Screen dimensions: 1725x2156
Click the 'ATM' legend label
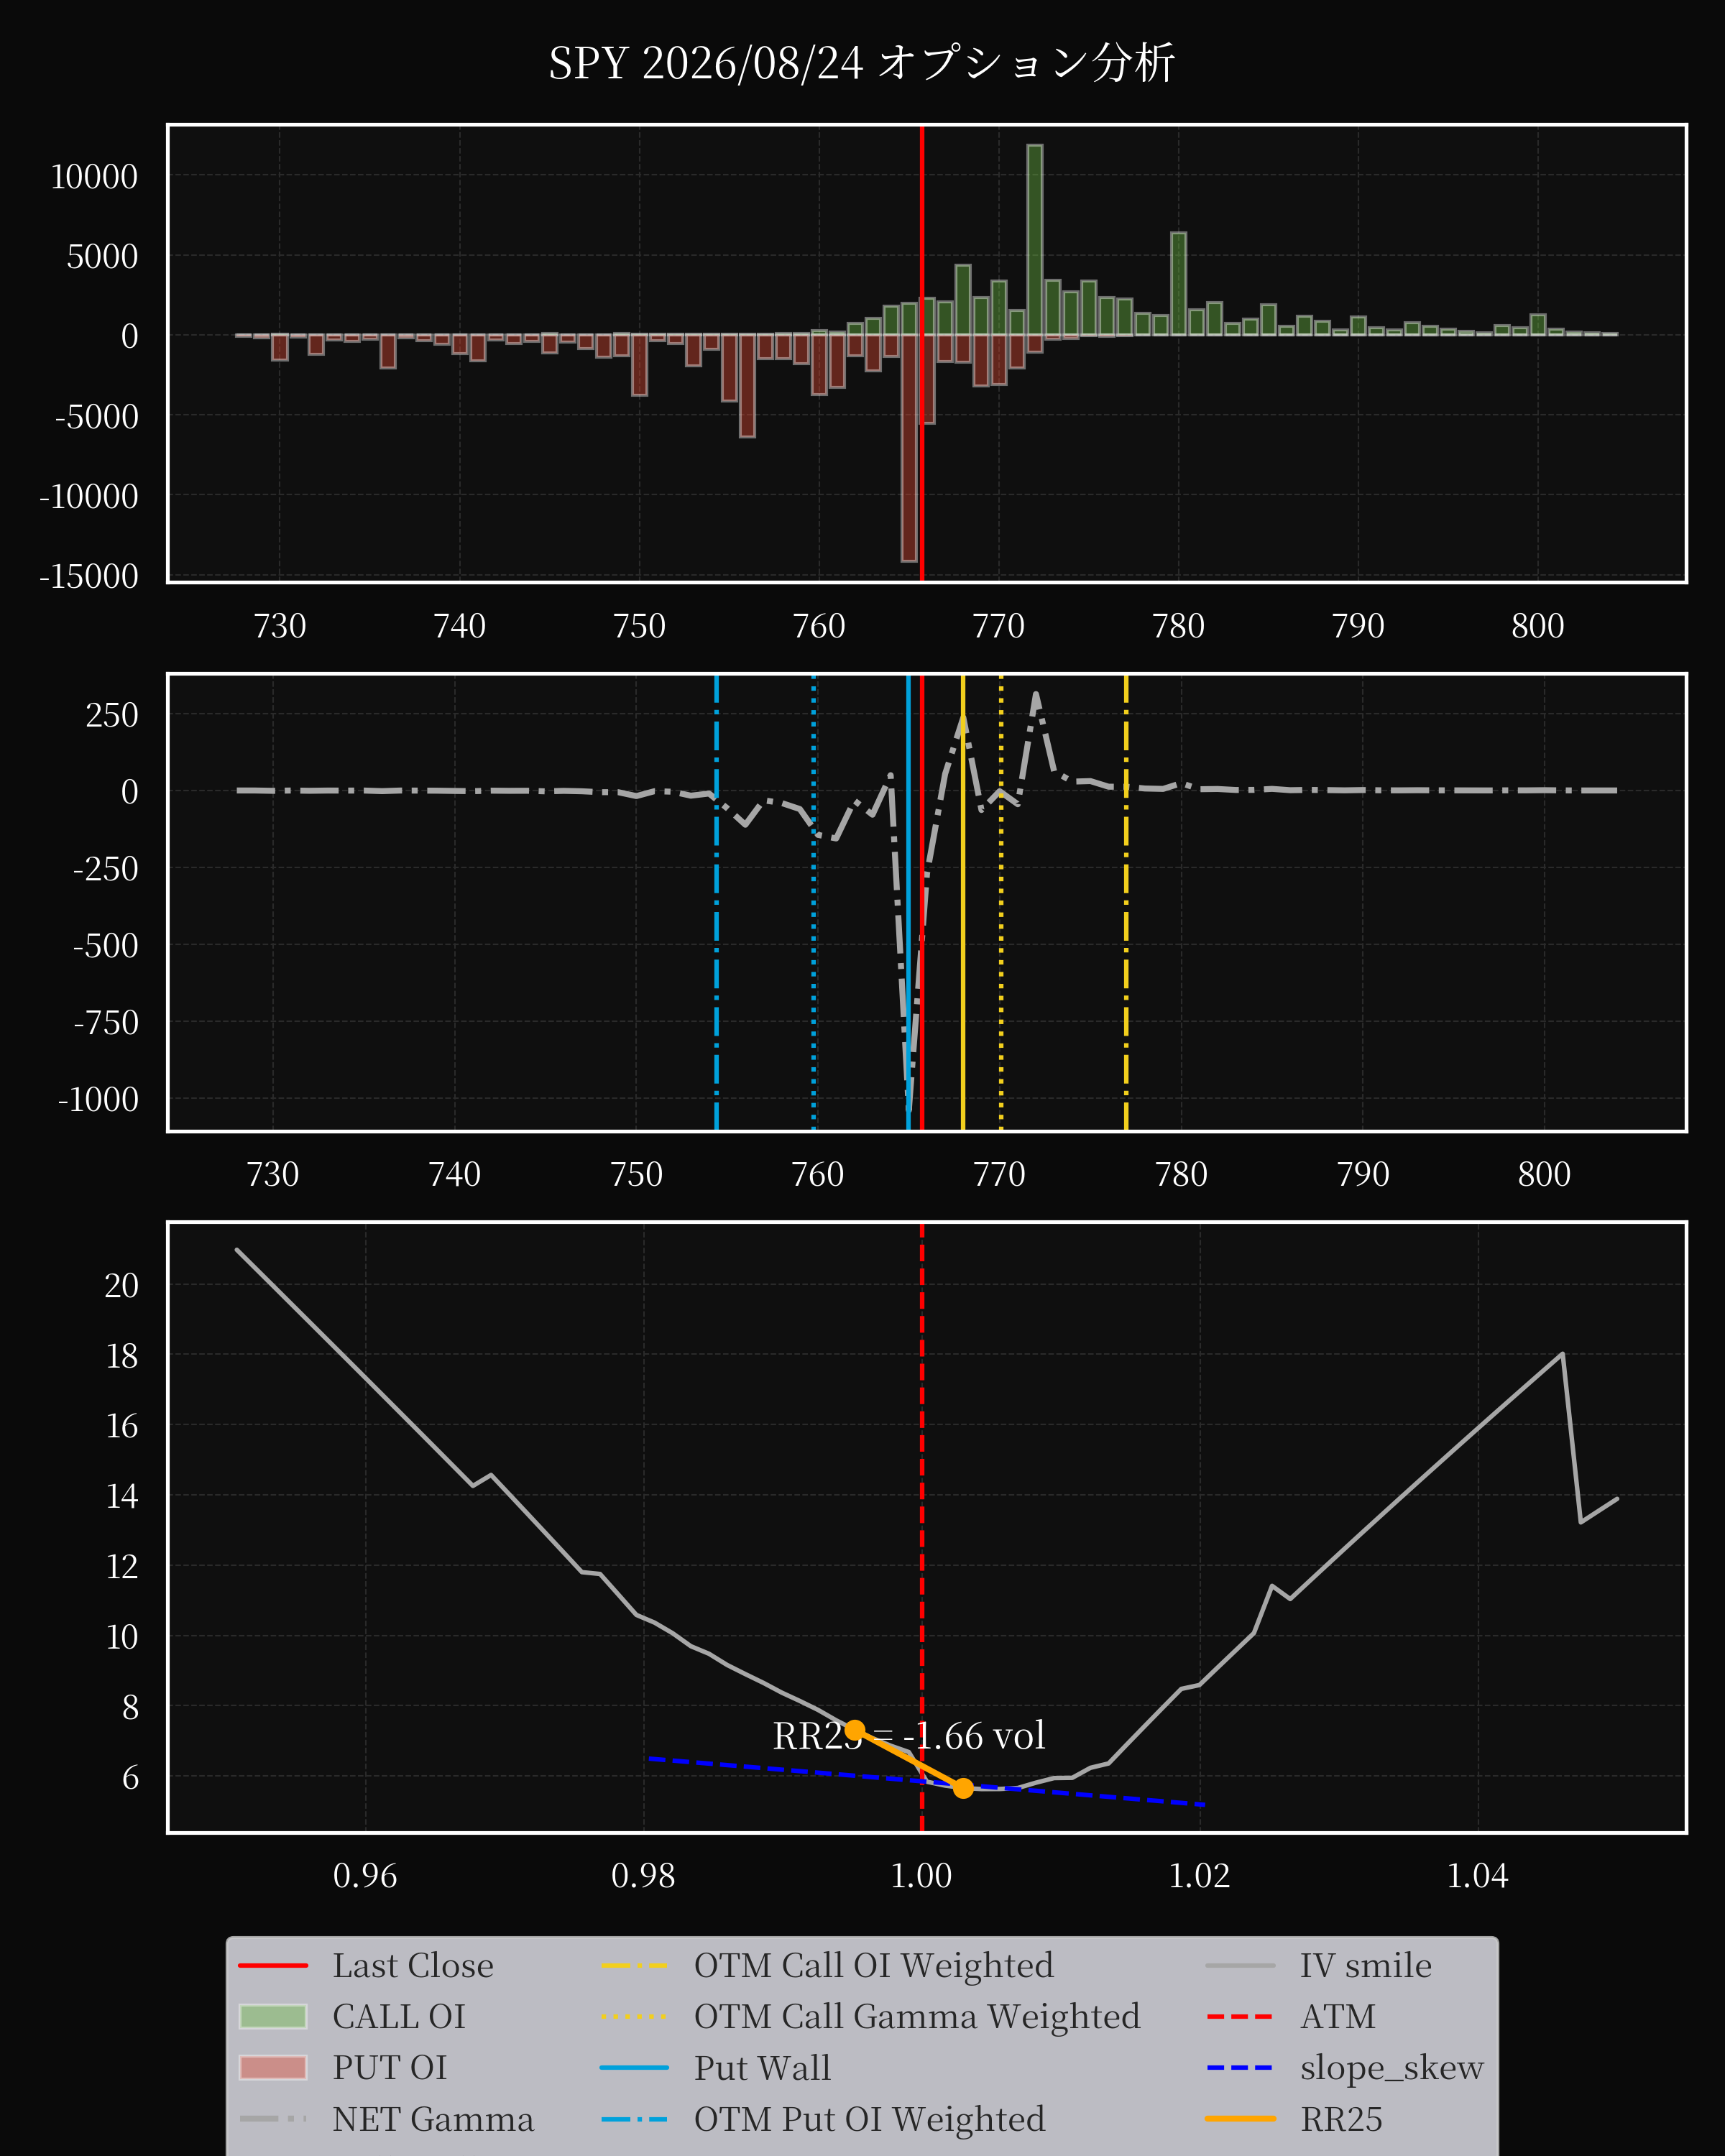(x=1337, y=2017)
